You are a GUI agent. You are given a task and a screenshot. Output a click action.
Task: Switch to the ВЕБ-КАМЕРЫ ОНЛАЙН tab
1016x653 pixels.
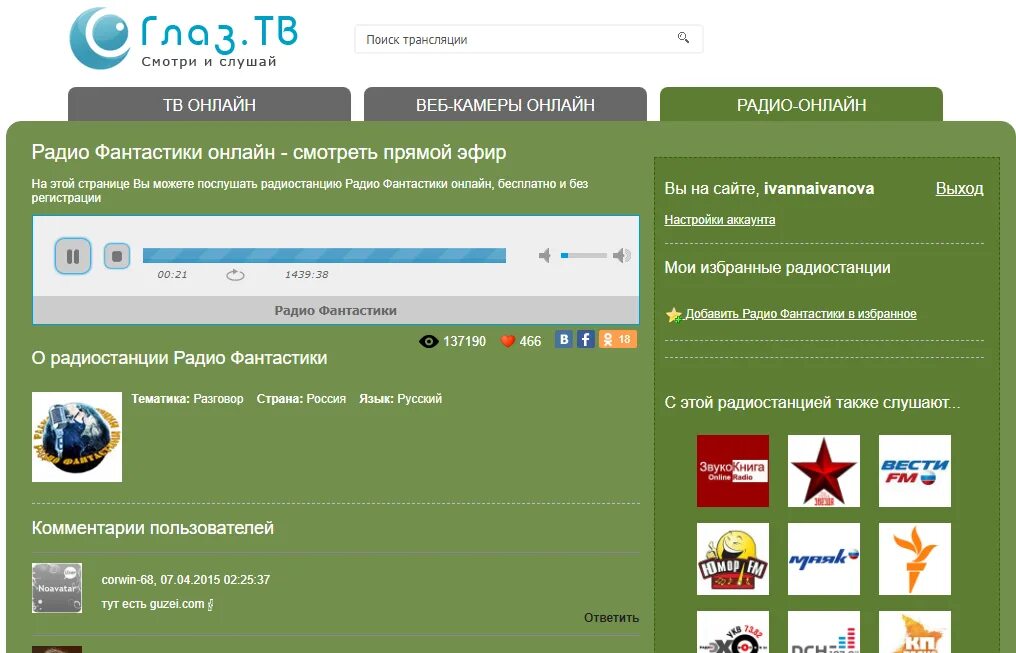coord(505,104)
